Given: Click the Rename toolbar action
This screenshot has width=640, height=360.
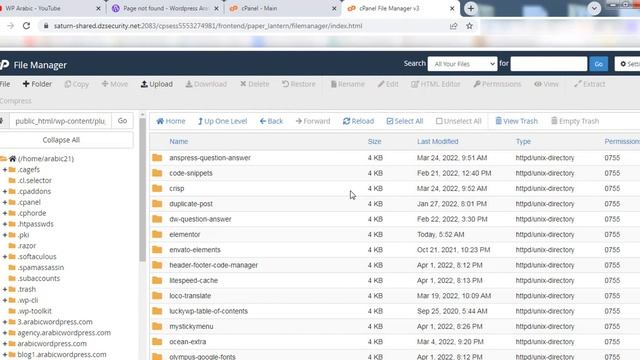Looking at the screenshot, I should point(347,84).
